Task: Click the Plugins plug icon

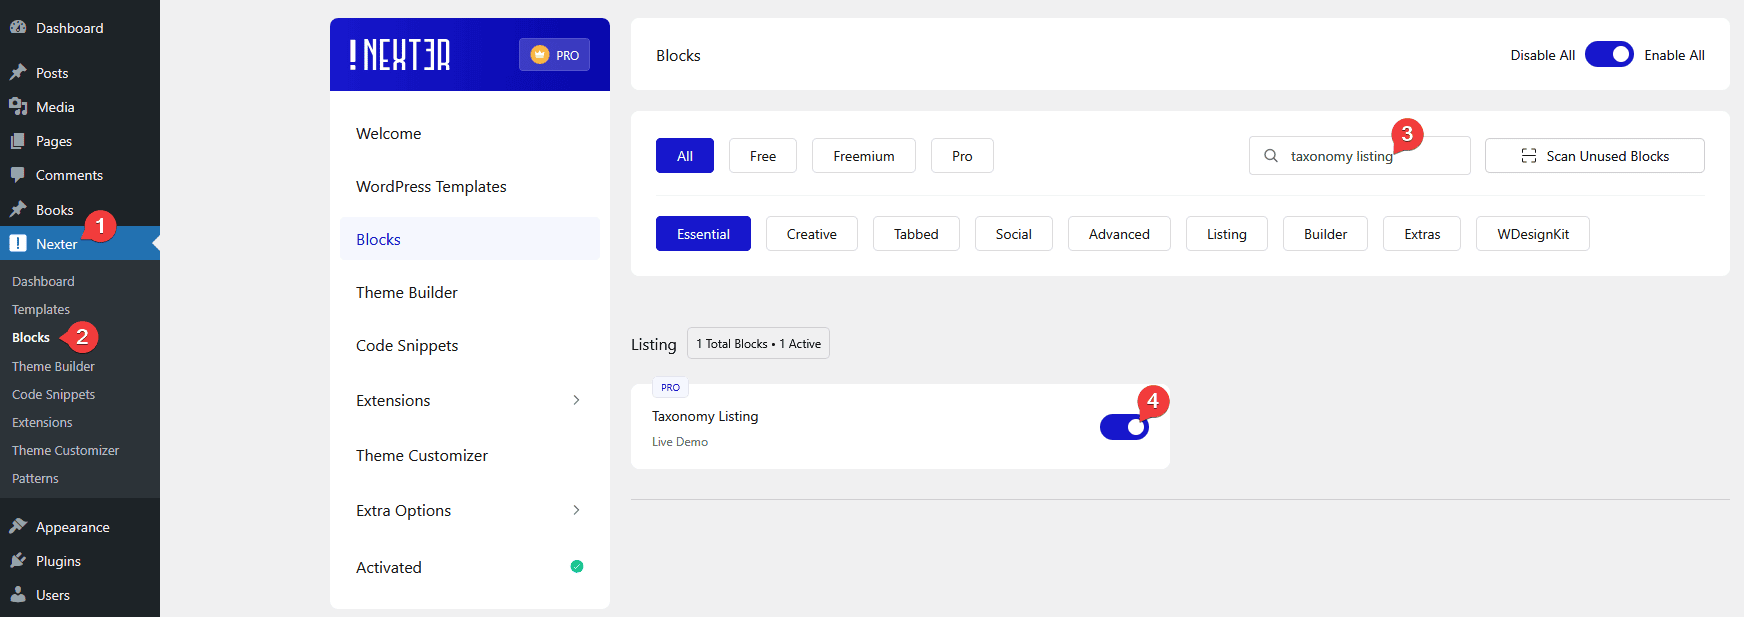Action: (18, 561)
